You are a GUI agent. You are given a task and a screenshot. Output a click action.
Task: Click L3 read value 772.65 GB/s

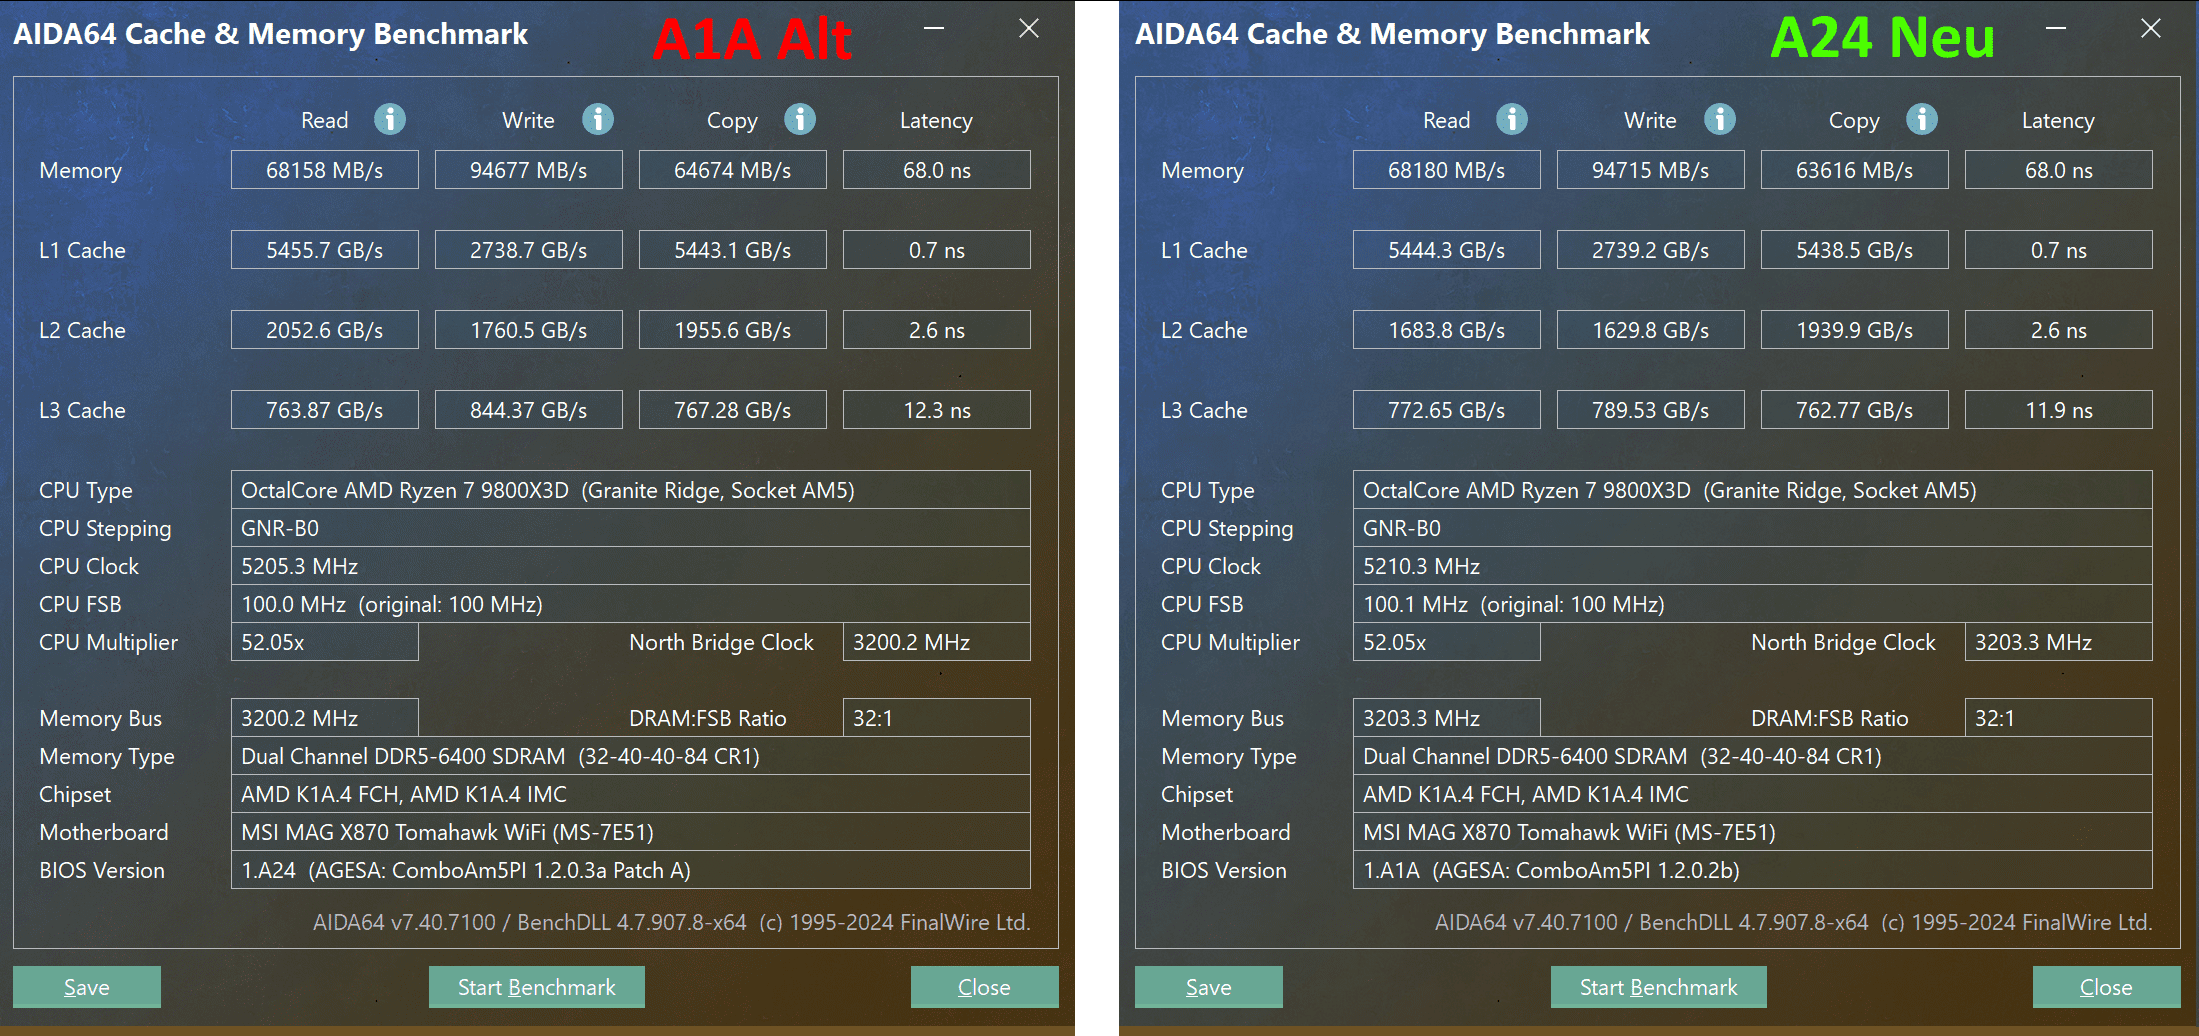(1447, 410)
